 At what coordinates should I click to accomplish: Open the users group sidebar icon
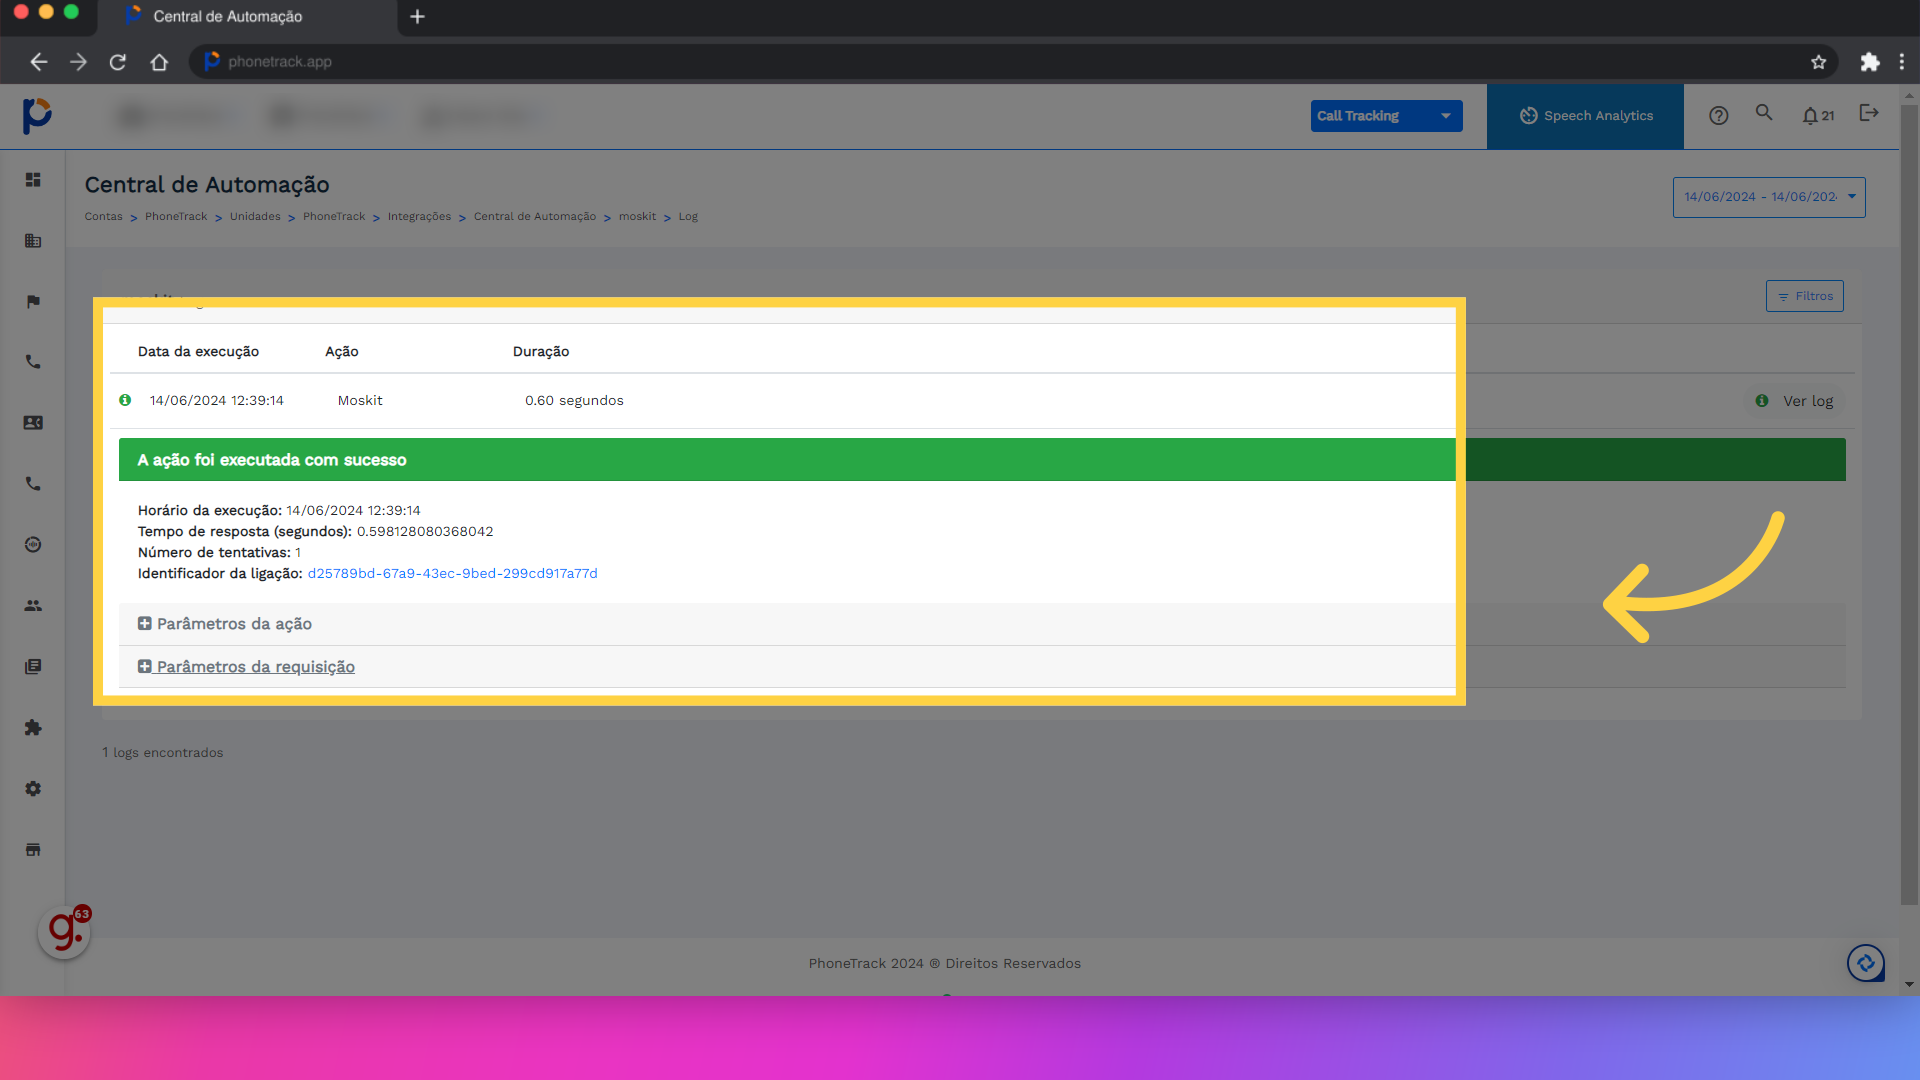[x=33, y=606]
